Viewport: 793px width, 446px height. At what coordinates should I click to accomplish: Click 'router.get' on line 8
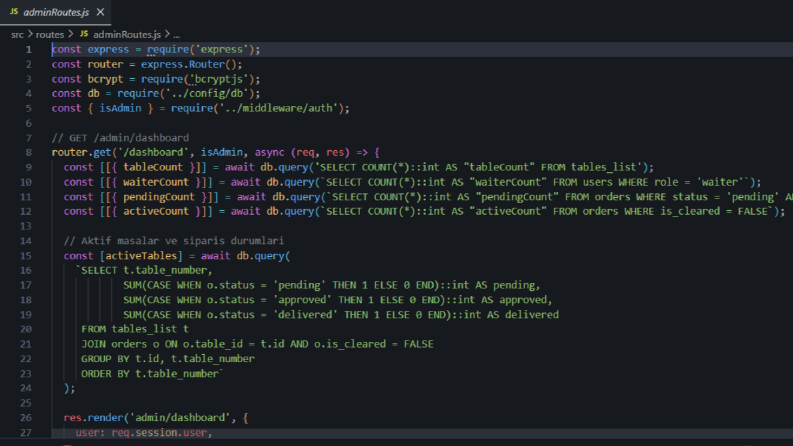(81, 152)
